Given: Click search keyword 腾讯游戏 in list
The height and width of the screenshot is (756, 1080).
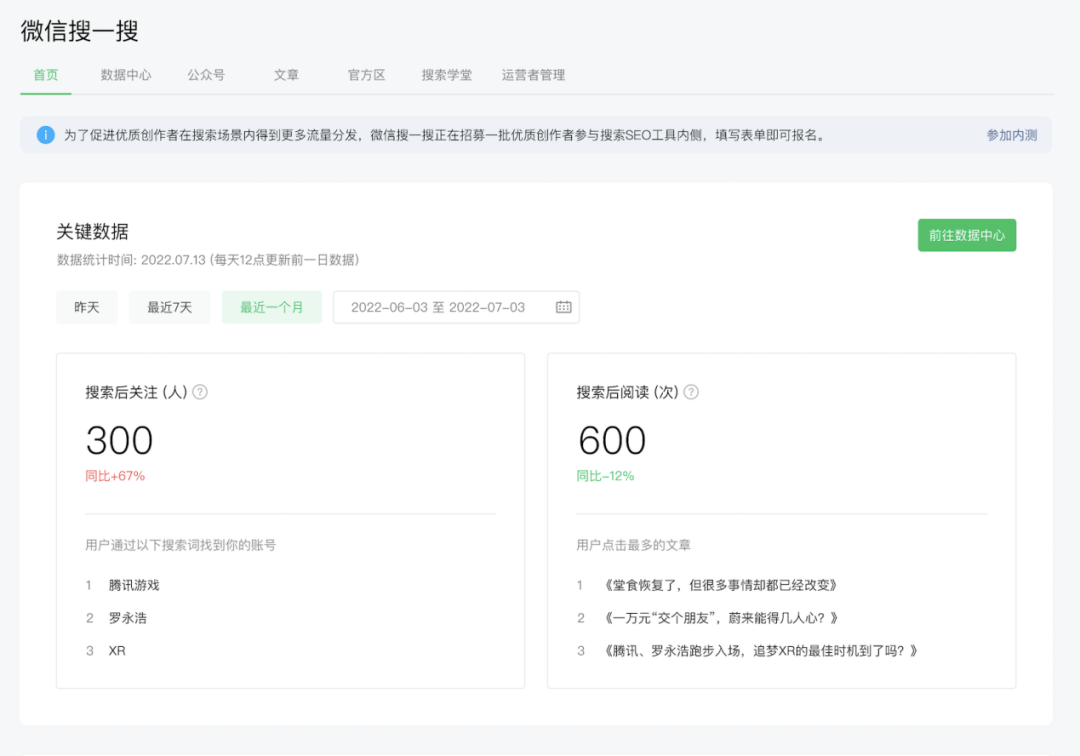Looking at the screenshot, I should [134, 585].
